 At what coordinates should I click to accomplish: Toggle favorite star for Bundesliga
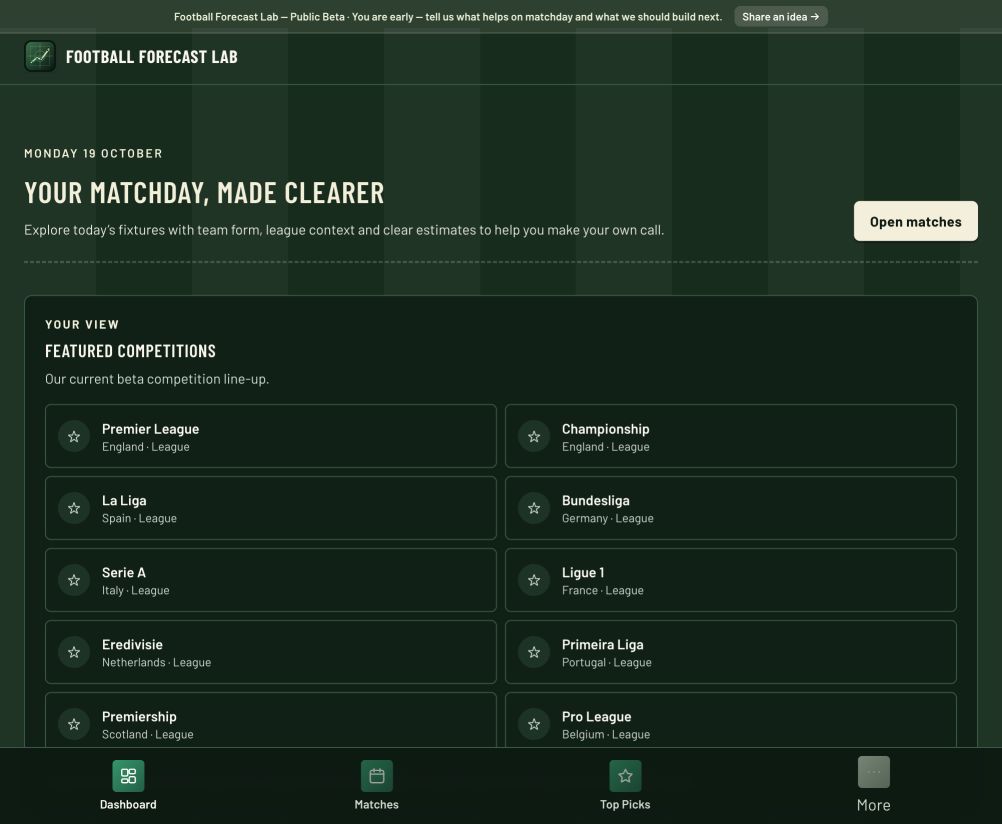click(534, 508)
